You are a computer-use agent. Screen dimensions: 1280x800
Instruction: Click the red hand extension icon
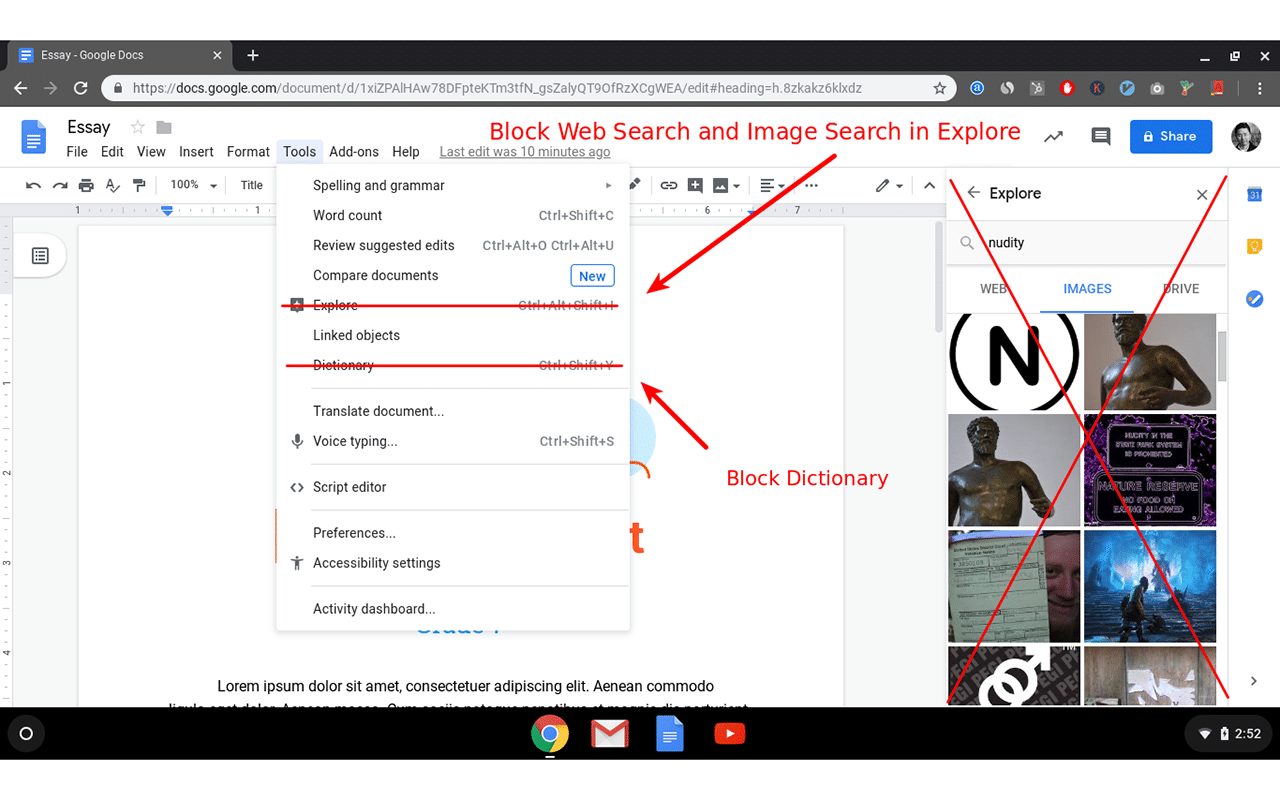click(x=1067, y=88)
